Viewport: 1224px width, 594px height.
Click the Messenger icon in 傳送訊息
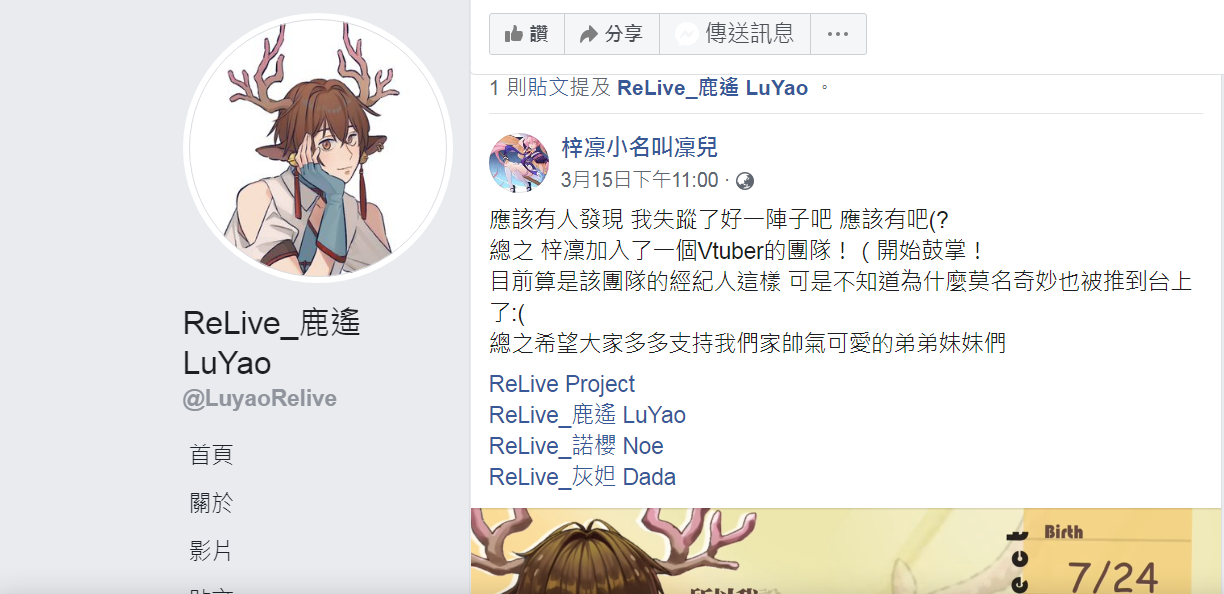pos(686,34)
